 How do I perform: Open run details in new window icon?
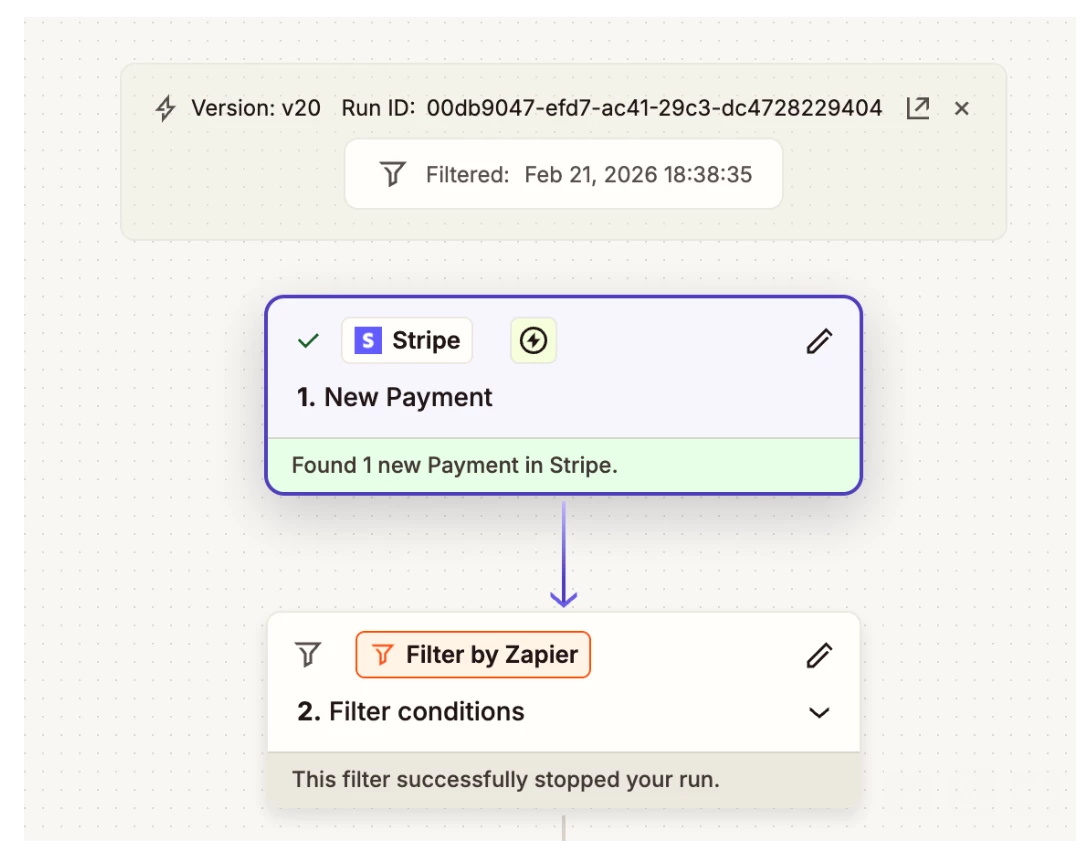point(917,108)
